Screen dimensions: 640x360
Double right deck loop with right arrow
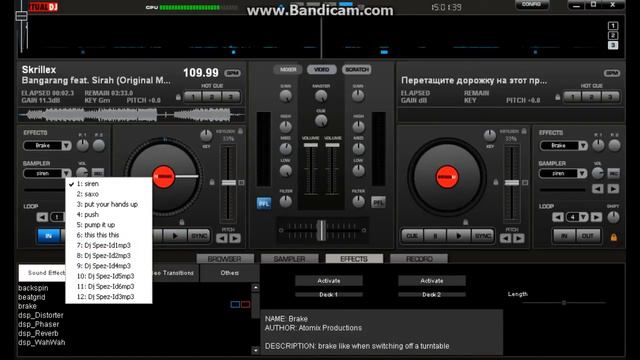tap(596, 217)
